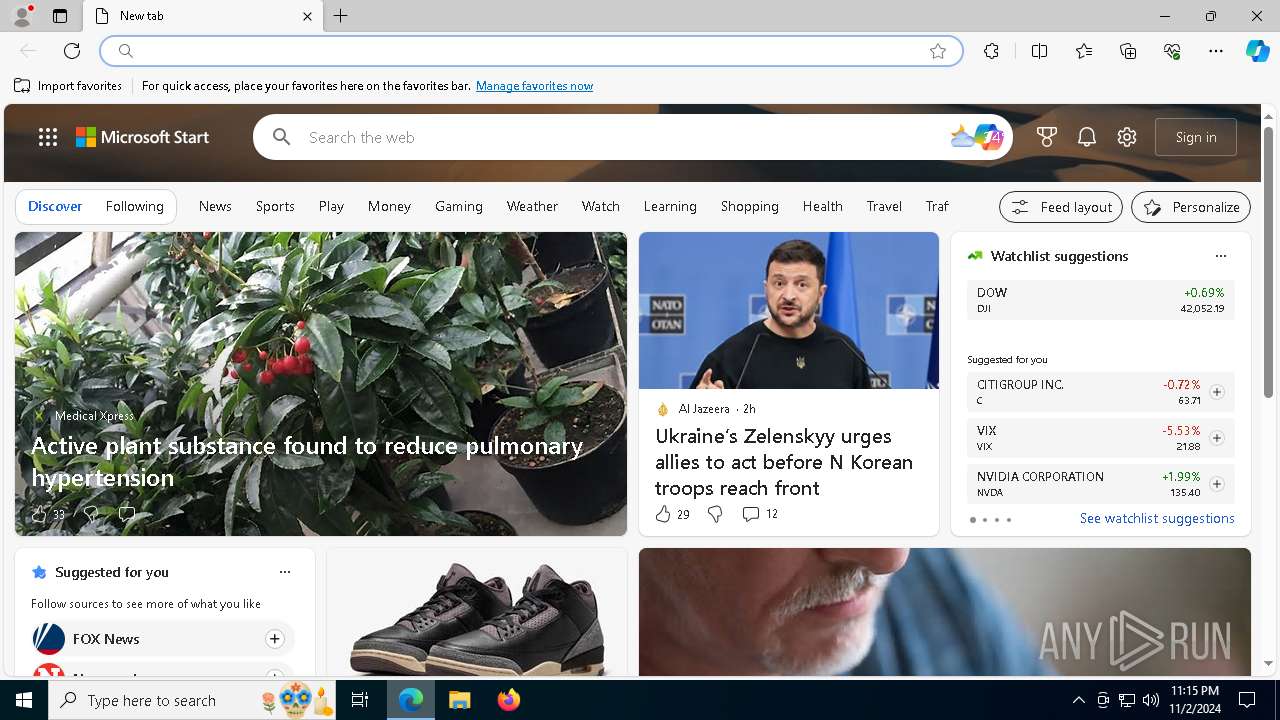Image resolution: width=1280 pixels, height=720 pixels.
Task: Select the Discover feed tab
Action: pyautogui.click(x=55, y=207)
